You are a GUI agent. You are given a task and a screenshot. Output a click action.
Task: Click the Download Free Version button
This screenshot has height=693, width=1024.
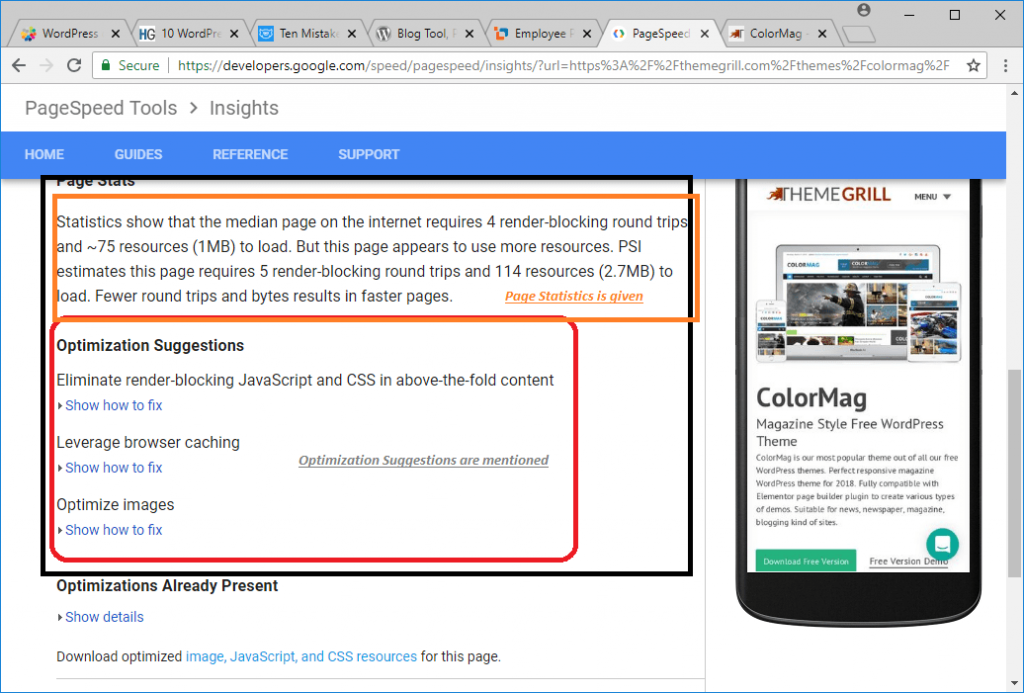click(x=806, y=561)
